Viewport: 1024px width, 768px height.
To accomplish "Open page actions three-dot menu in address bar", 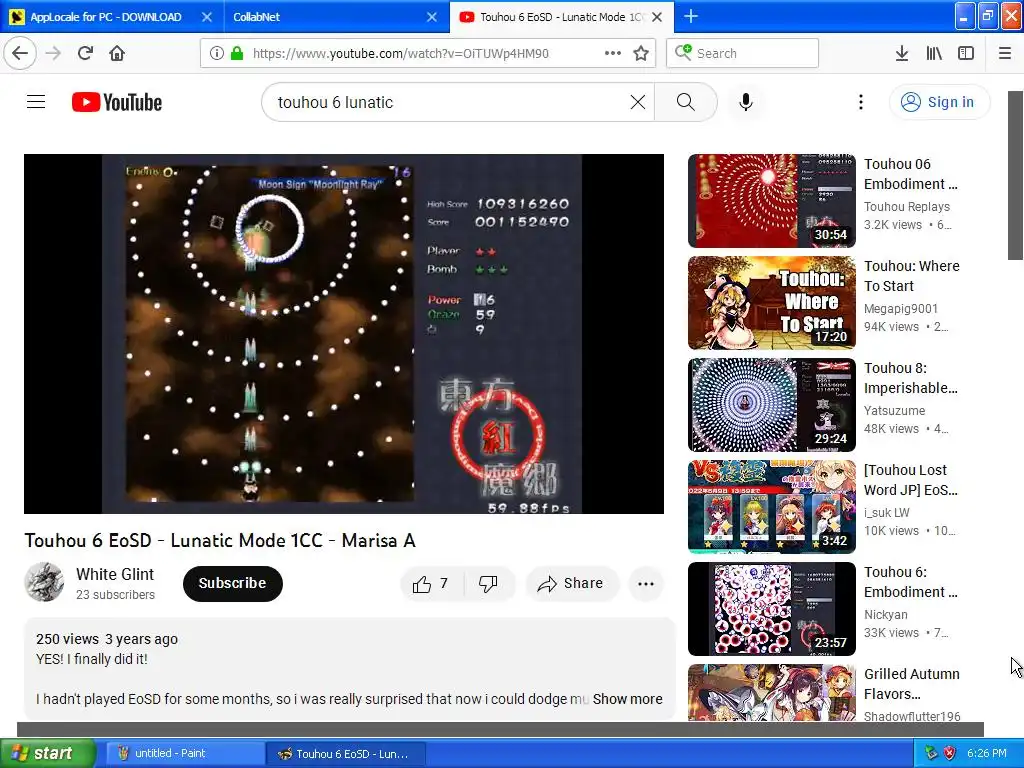I will pyautogui.click(x=613, y=53).
